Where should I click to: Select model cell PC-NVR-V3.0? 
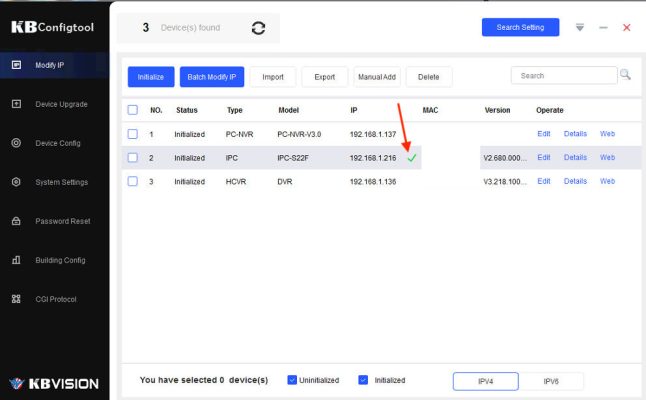click(299, 134)
